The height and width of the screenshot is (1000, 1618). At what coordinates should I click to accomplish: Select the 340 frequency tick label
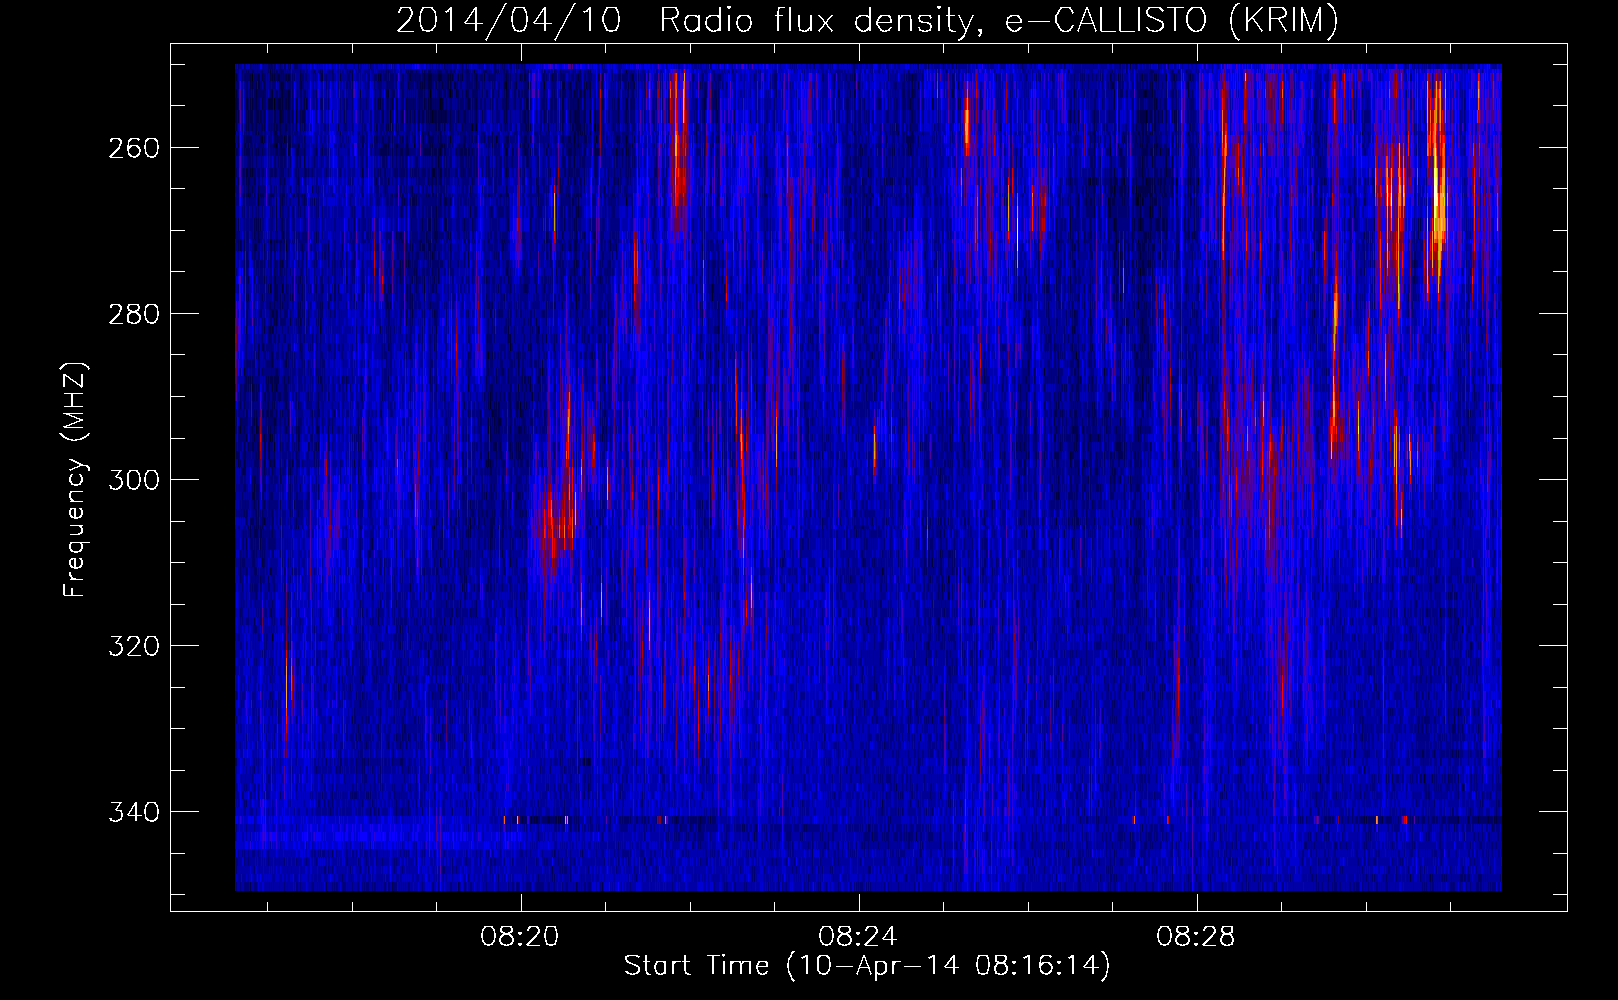coord(134,812)
